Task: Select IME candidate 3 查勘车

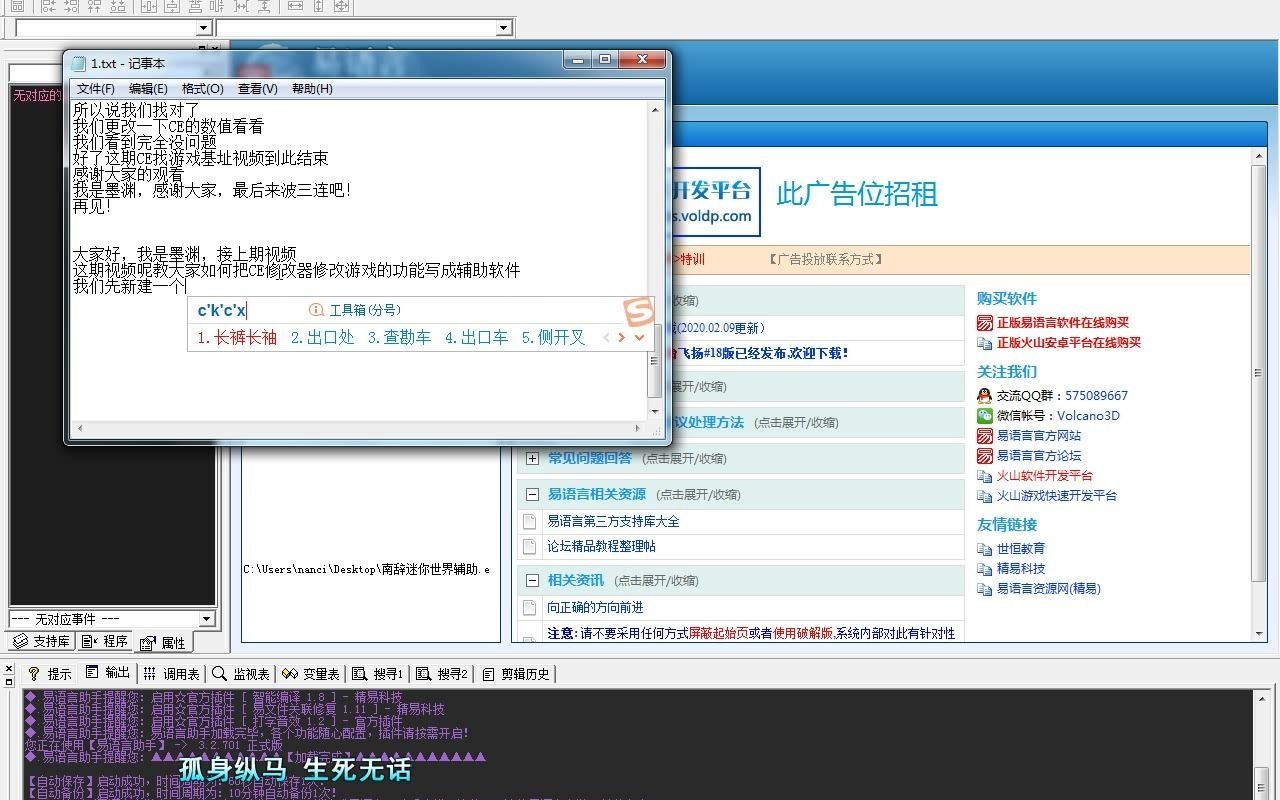Action: click(399, 338)
